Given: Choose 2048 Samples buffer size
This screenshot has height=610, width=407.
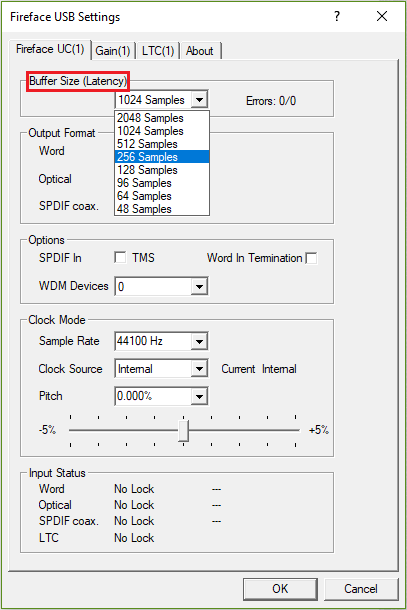Looking at the screenshot, I should (x=162, y=118).
